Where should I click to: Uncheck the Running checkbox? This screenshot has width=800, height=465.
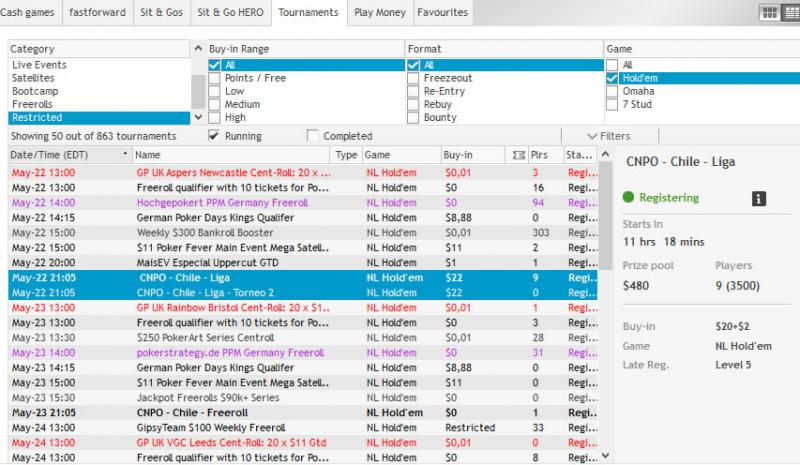tap(214, 136)
